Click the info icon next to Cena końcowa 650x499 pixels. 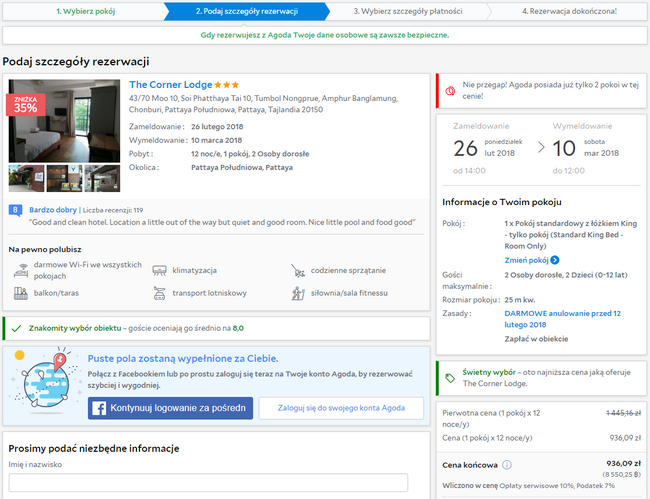tap(507, 465)
